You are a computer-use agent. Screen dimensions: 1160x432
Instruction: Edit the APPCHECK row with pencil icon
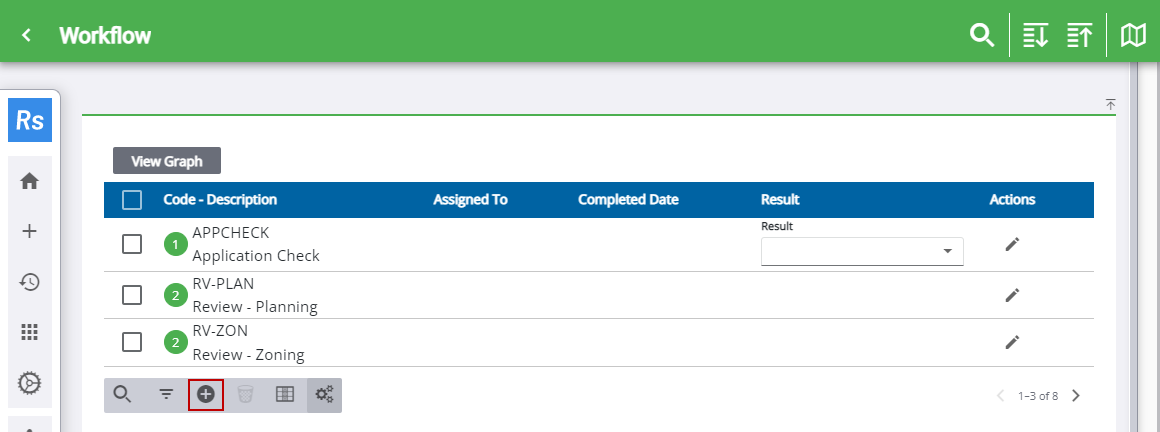pos(1012,245)
